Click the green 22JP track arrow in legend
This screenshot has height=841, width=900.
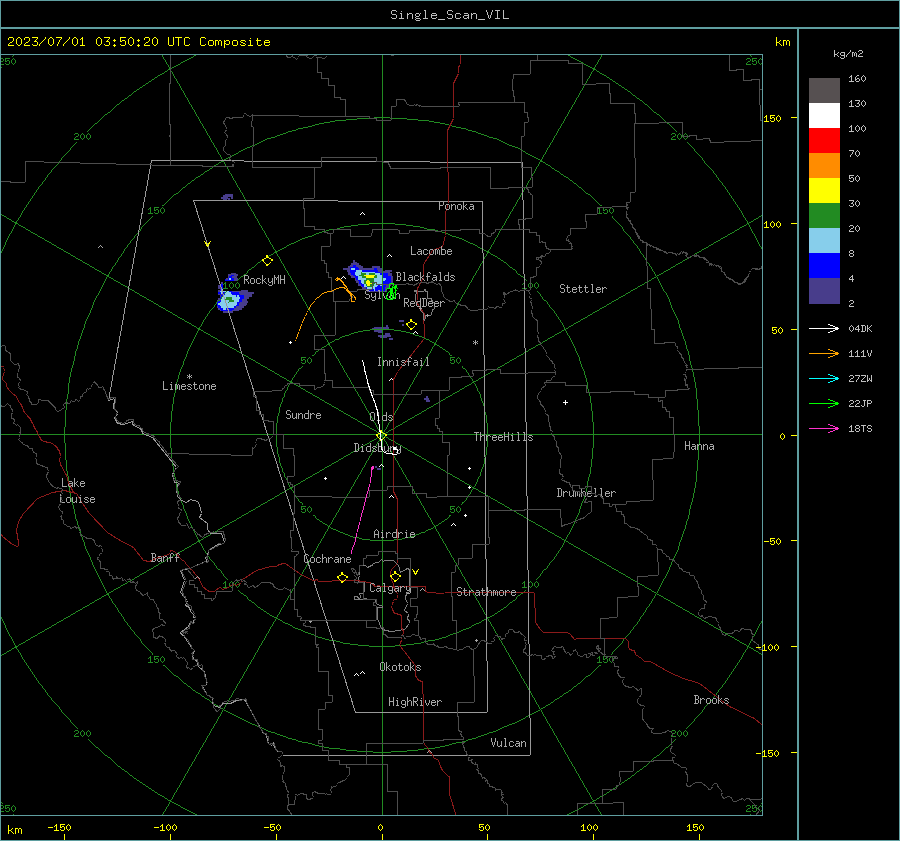824,404
